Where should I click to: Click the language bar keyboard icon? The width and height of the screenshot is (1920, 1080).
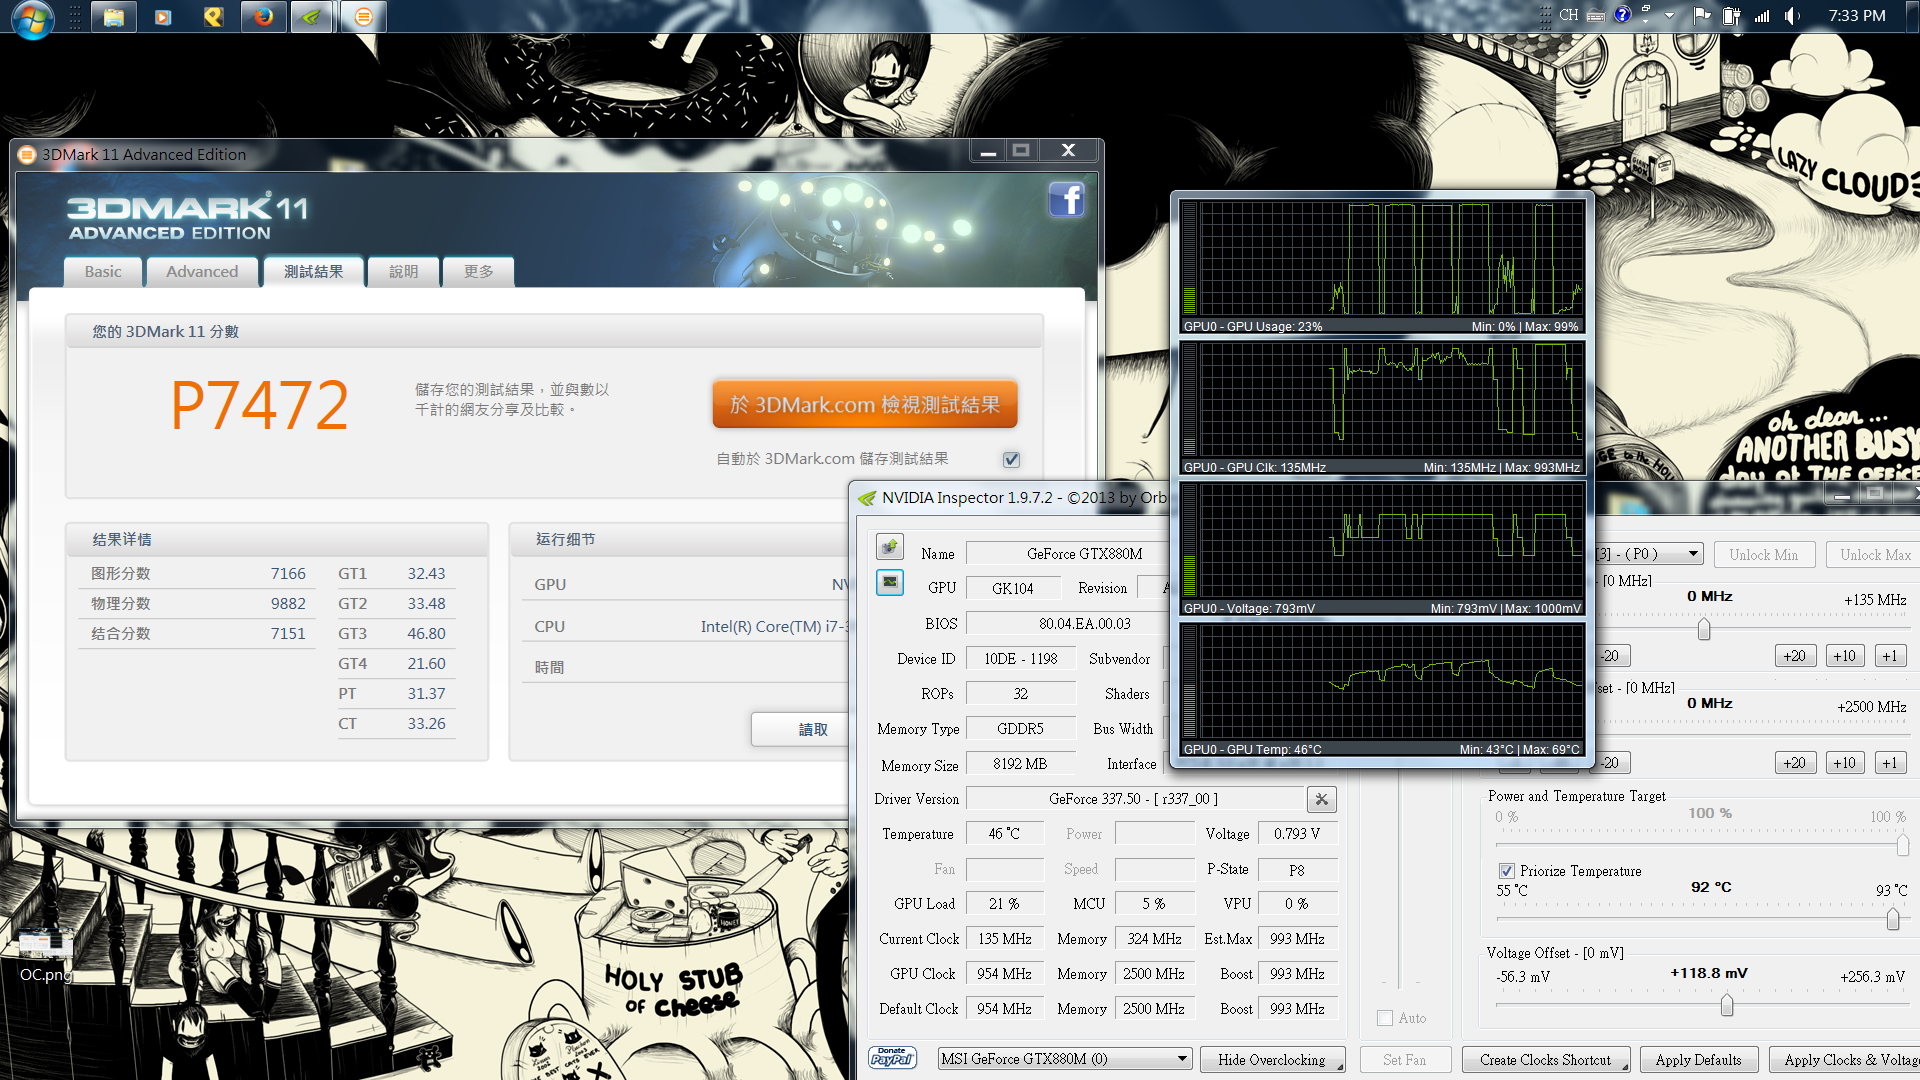(x=1597, y=15)
